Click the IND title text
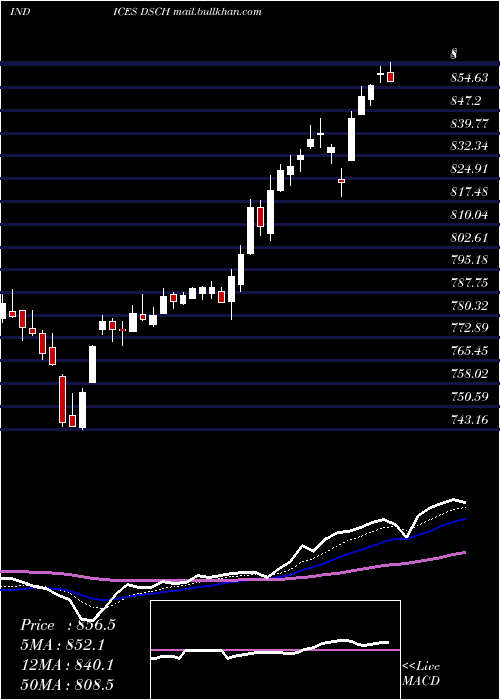Image resolution: width=500 pixels, height=700 pixels. (x=20, y=12)
